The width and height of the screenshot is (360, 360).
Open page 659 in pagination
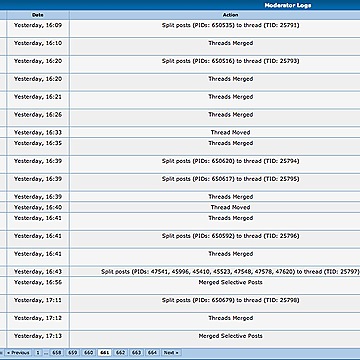pyautogui.click(x=73, y=353)
